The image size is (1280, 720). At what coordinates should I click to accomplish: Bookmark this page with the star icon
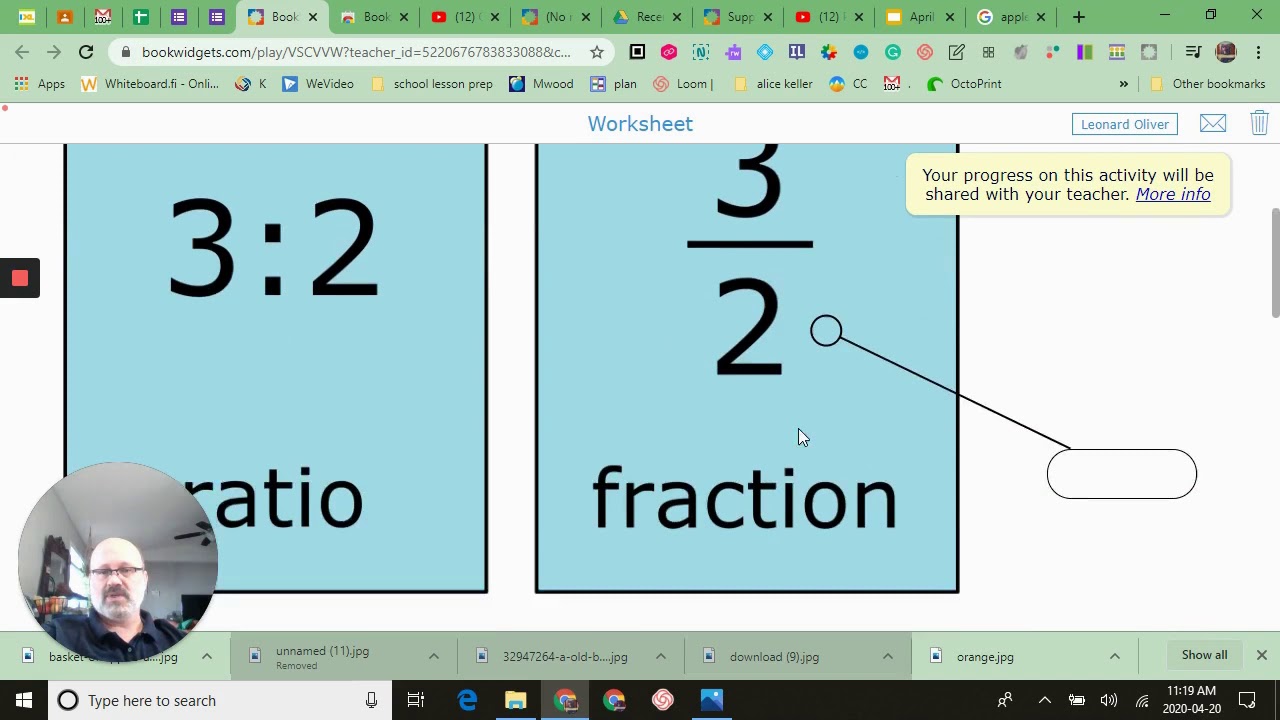597,52
